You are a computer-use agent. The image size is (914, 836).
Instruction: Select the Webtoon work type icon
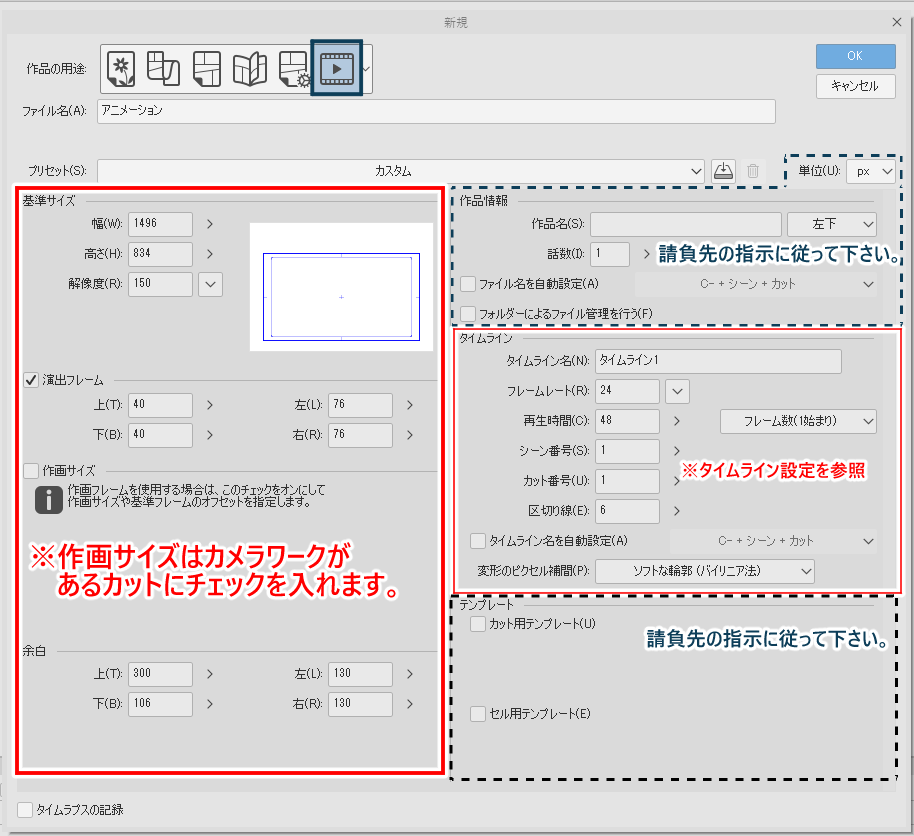tap(163, 68)
